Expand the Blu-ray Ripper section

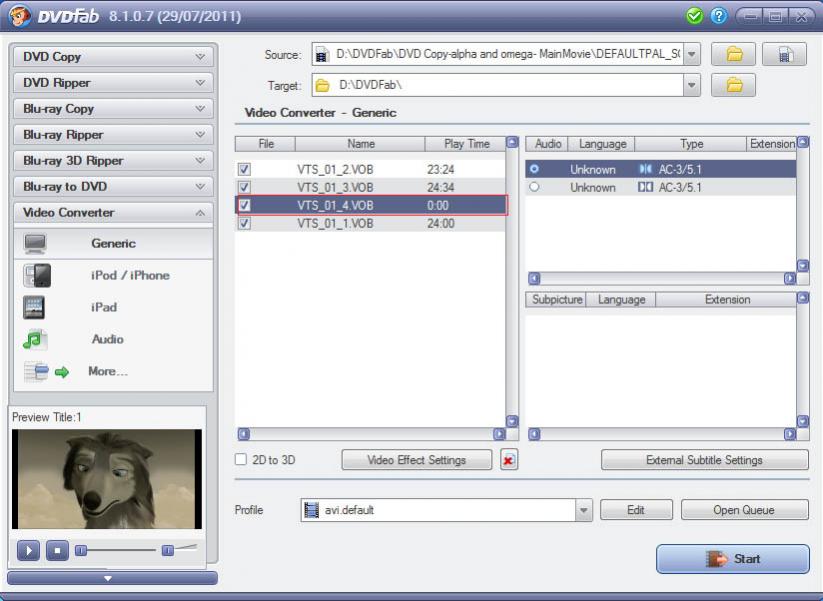(113, 135)
